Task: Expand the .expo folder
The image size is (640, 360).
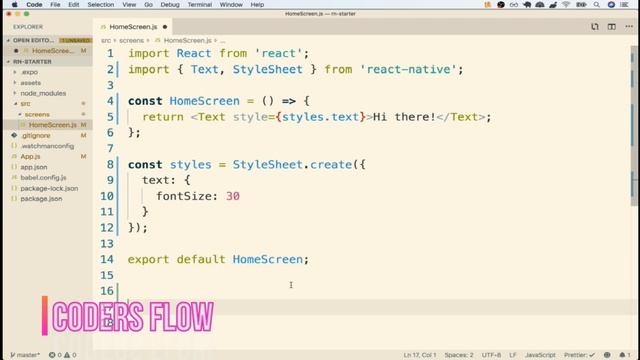Action: [29, 72]
